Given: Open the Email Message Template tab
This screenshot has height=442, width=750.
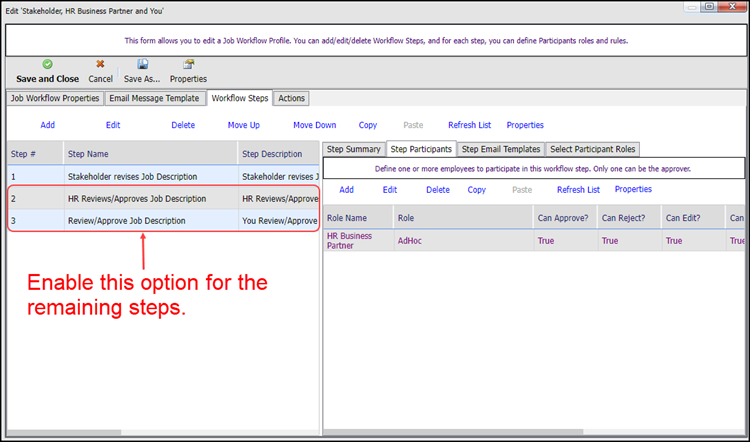Looking at the screenshot, I should tap(154, 98).
